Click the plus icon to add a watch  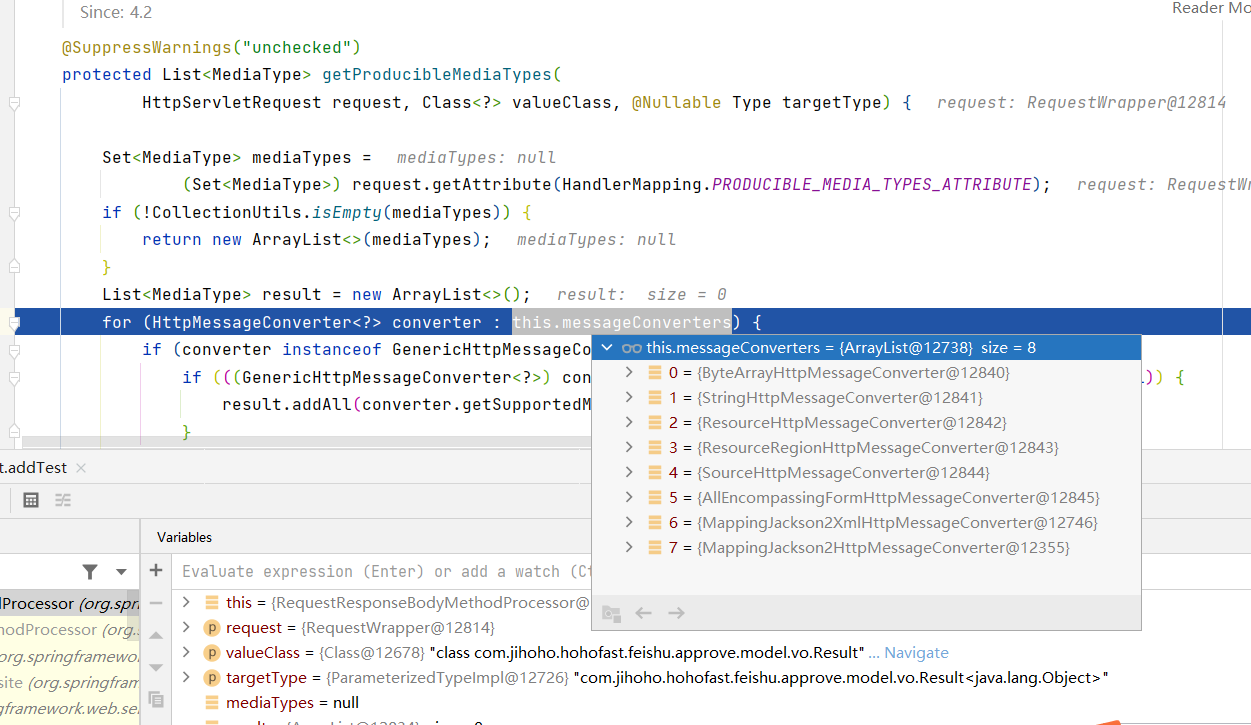pyautogui.click(x=156, y=571)
